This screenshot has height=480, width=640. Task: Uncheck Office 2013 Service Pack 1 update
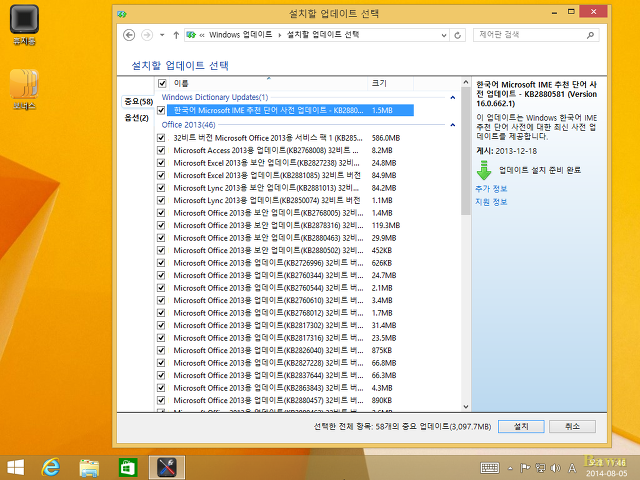161,138
